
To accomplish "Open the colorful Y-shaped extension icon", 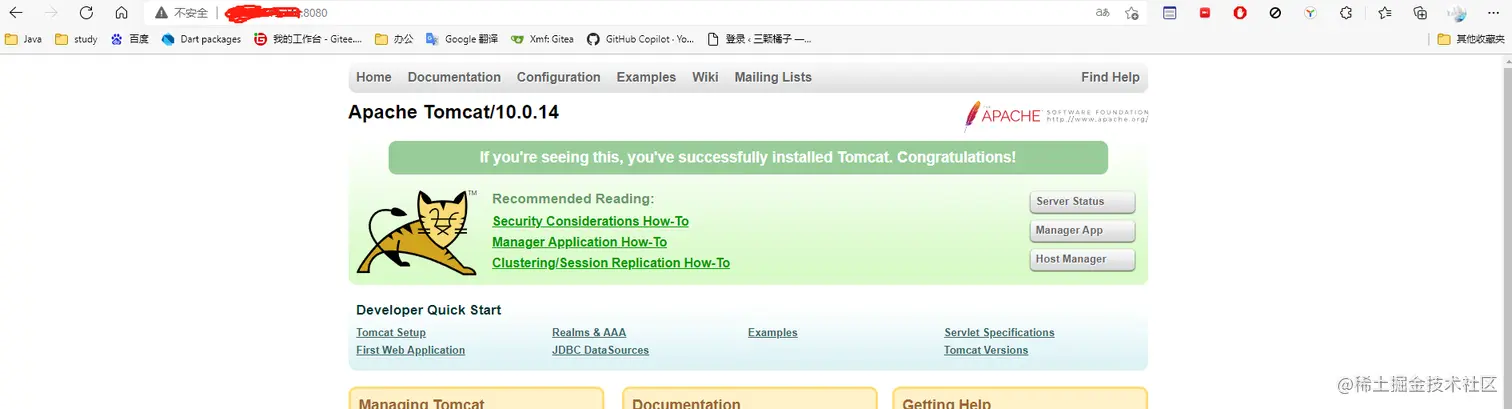I will click(x=1310, y=13).
